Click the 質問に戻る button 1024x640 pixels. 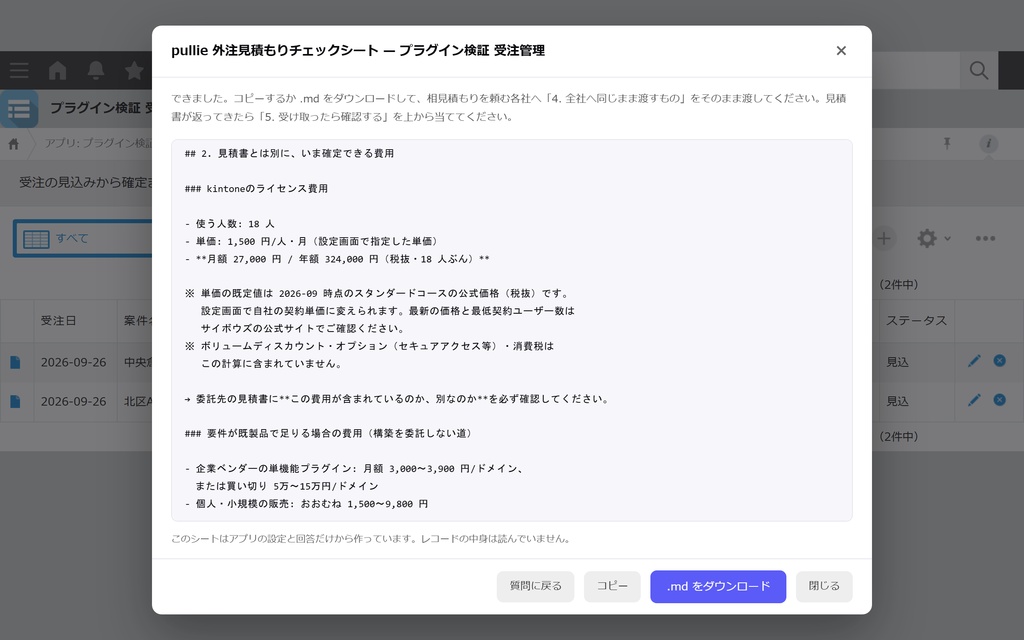point(536,586)
